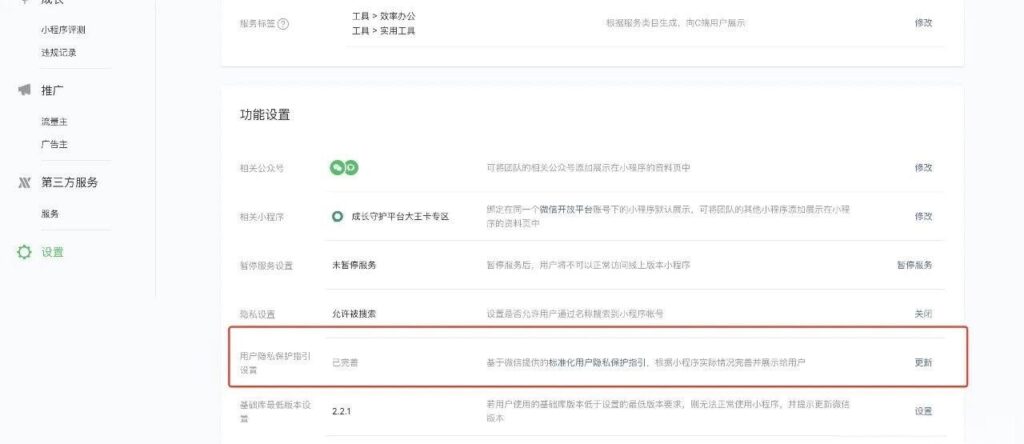
Task: Click the gear icon next to 设置 in sidebar
Action: (x=24, y=253)
